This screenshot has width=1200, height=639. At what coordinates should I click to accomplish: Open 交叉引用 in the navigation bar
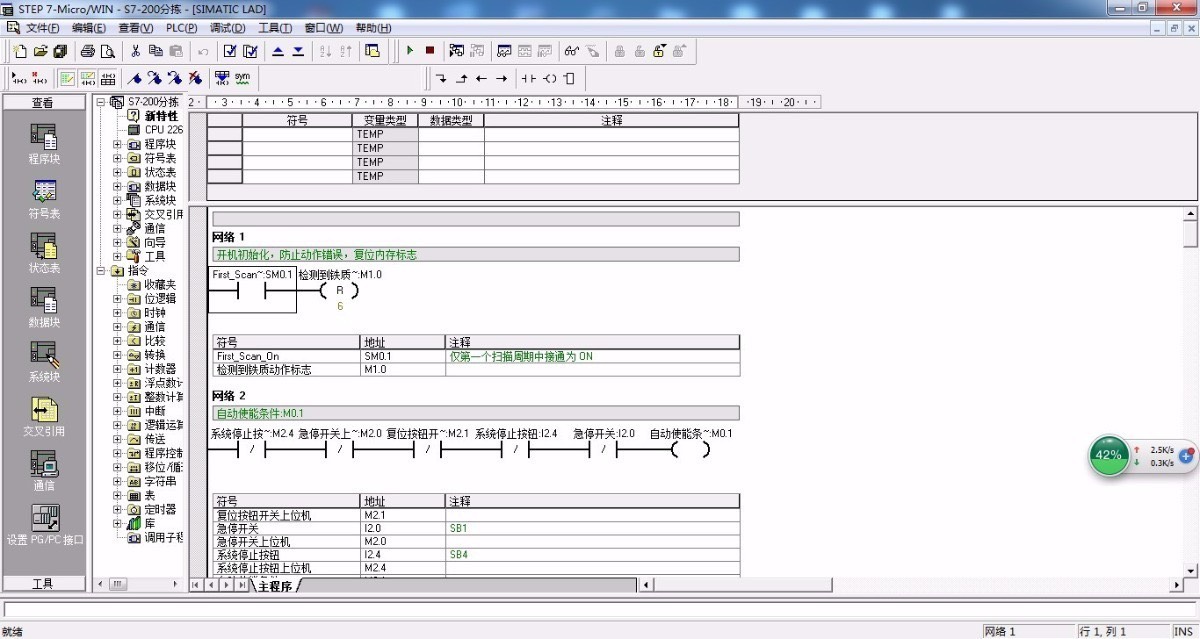[x=43, y=417]
